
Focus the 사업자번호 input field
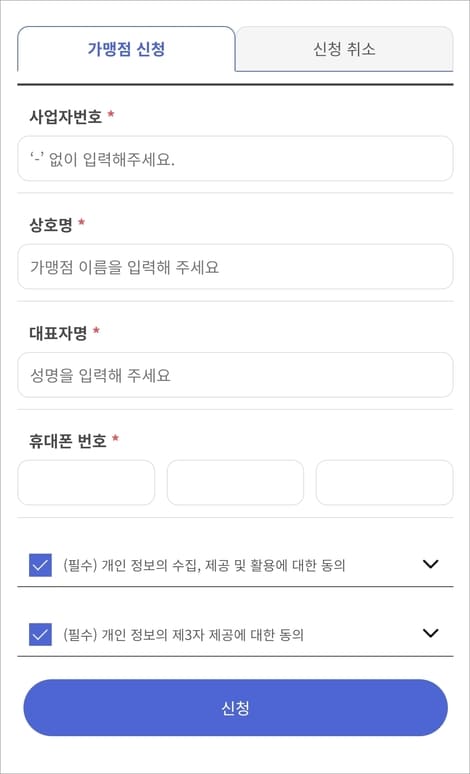click(235, 158)
